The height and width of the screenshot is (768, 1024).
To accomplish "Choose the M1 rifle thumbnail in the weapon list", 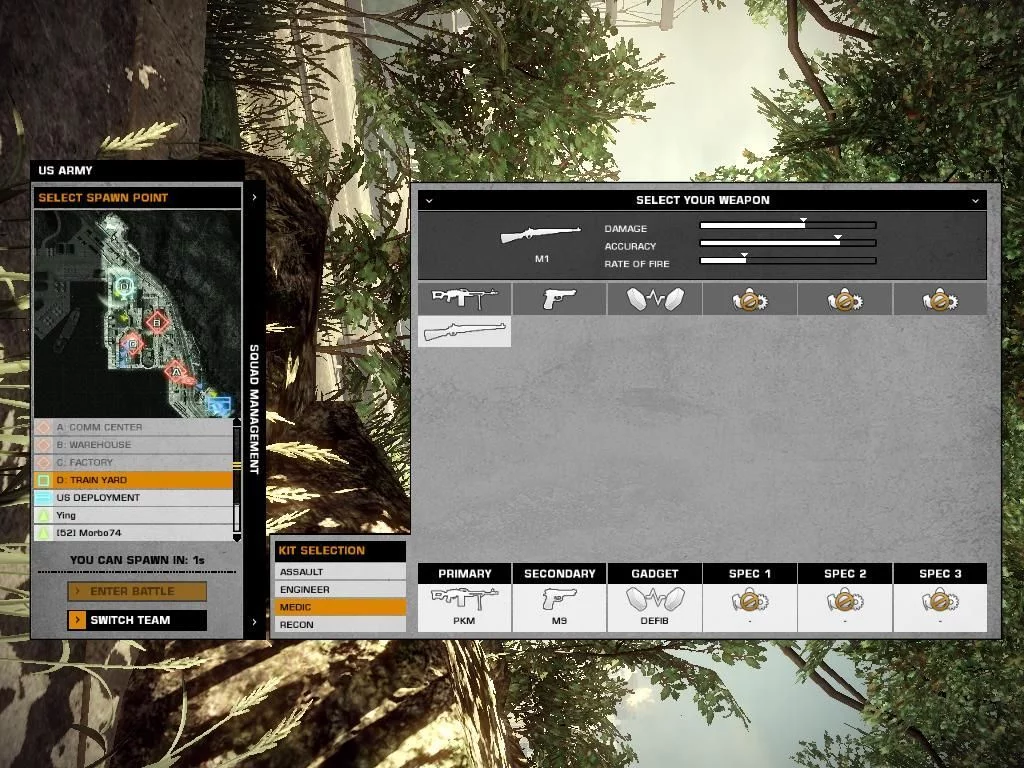I will click(464, 331).
